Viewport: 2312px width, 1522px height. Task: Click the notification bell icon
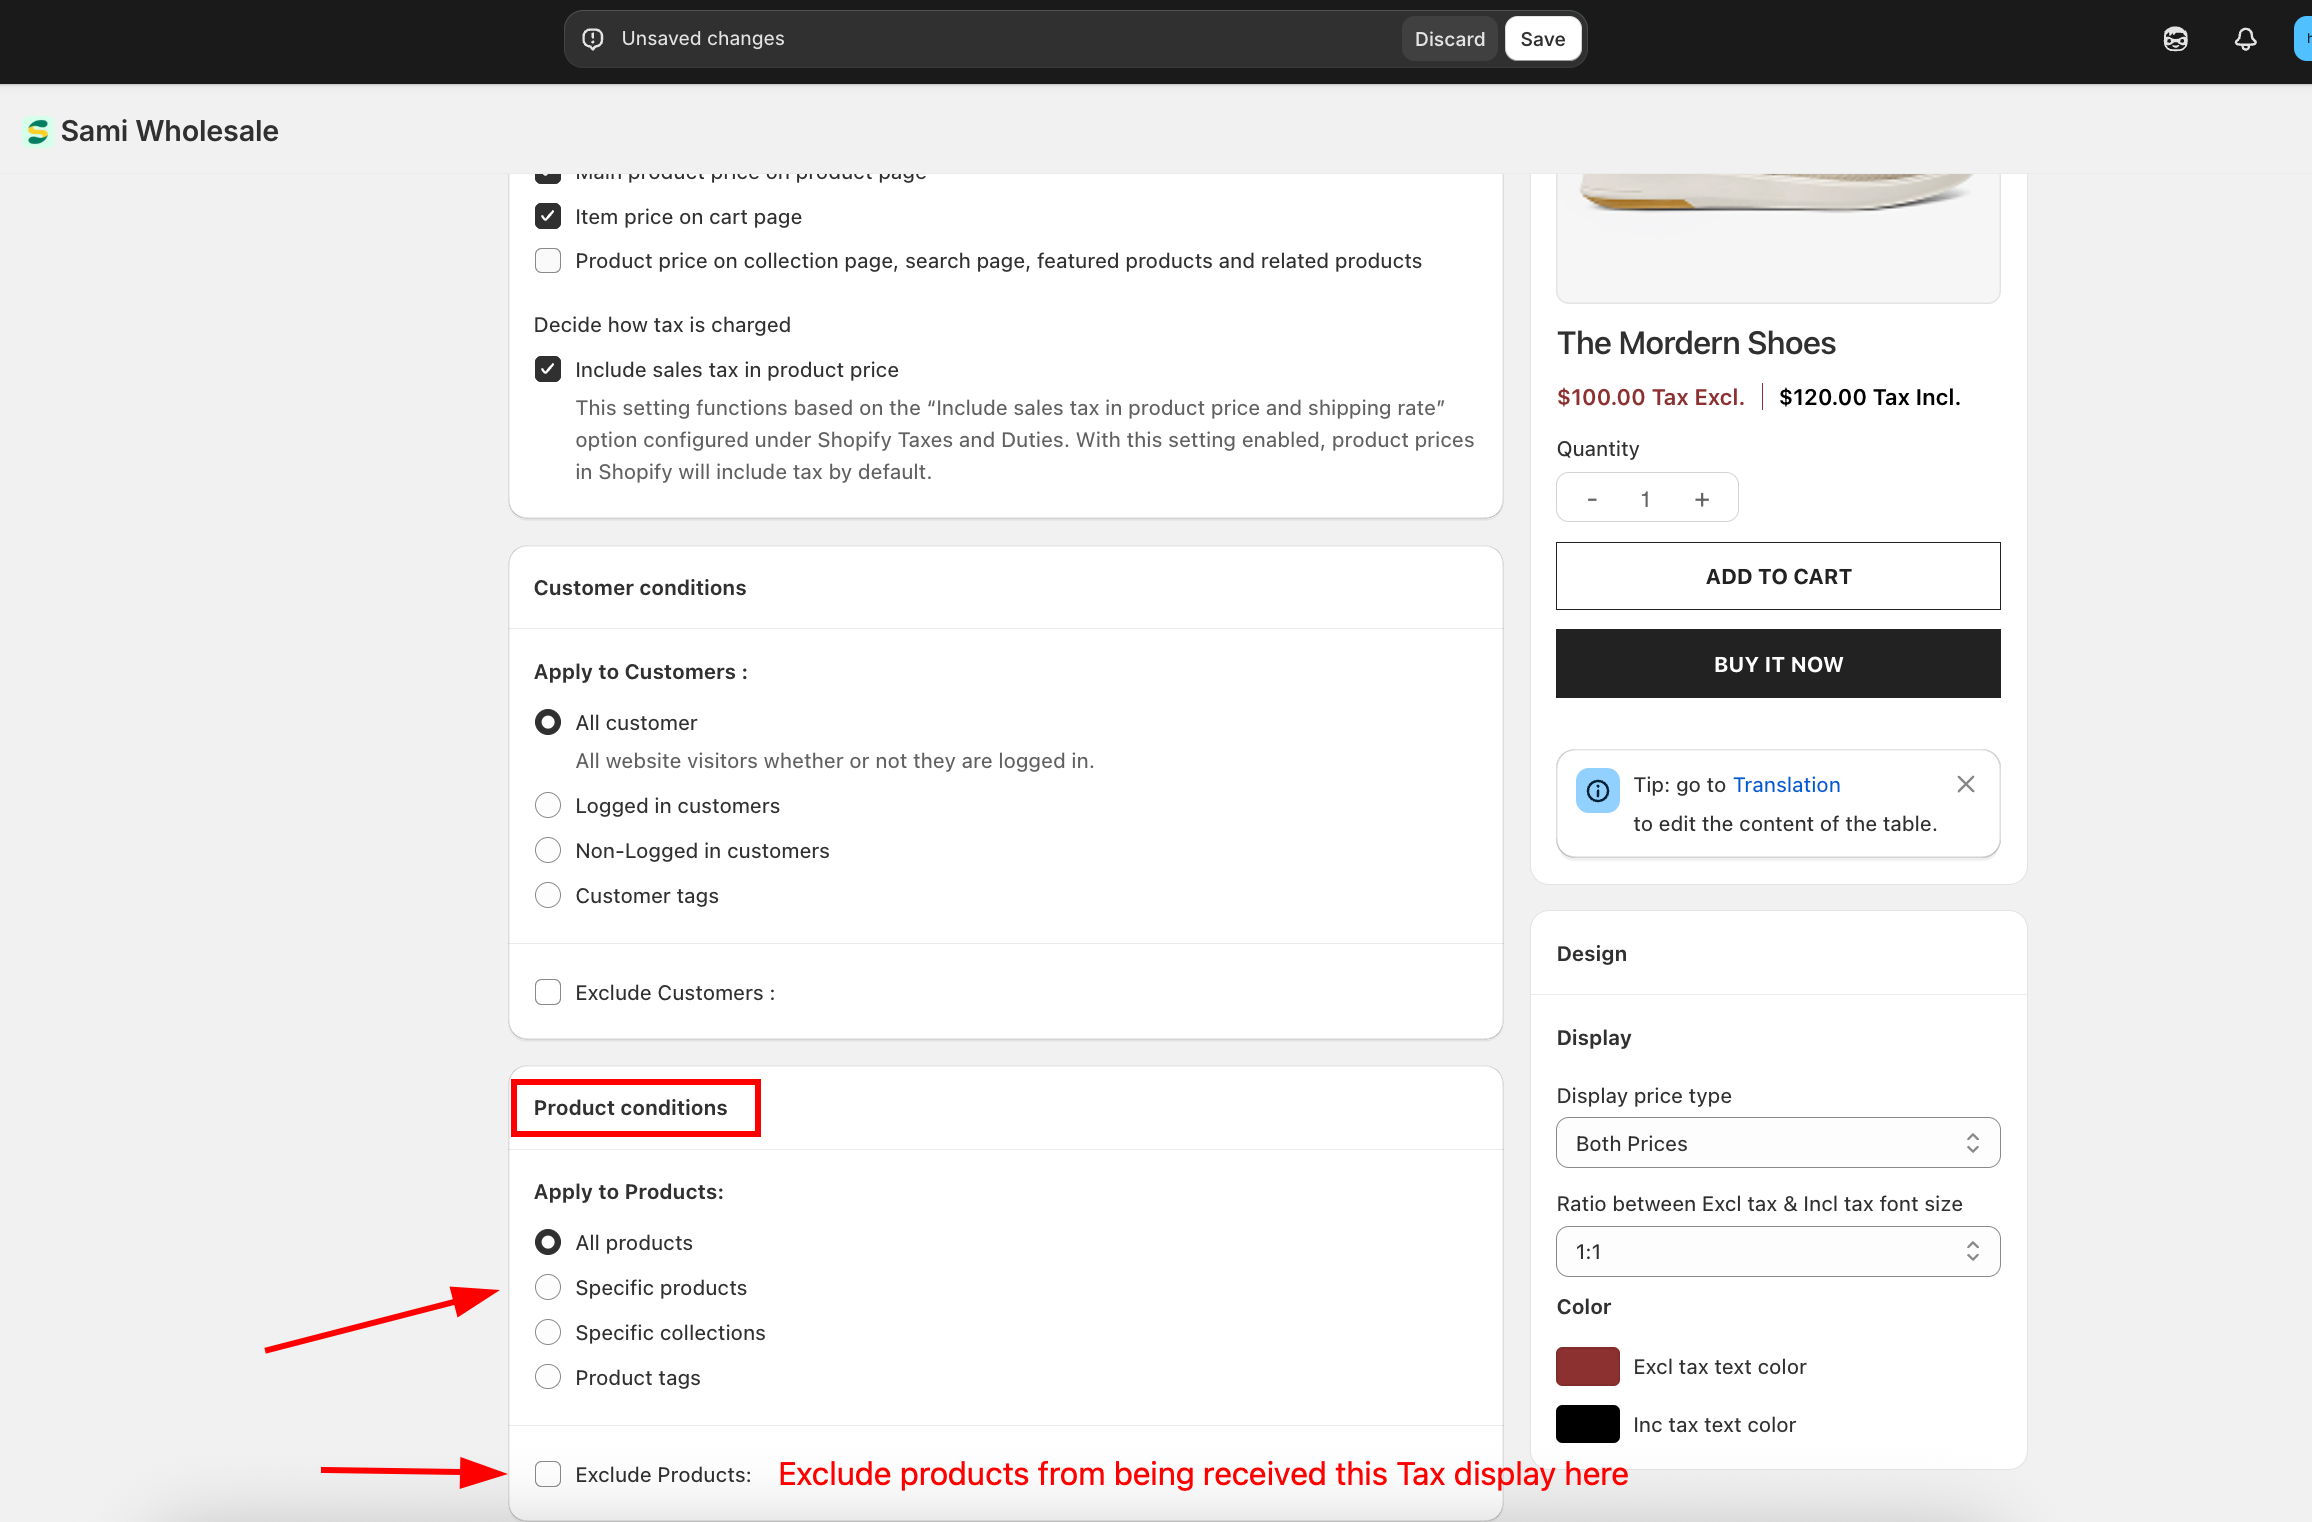[2245, 39]
